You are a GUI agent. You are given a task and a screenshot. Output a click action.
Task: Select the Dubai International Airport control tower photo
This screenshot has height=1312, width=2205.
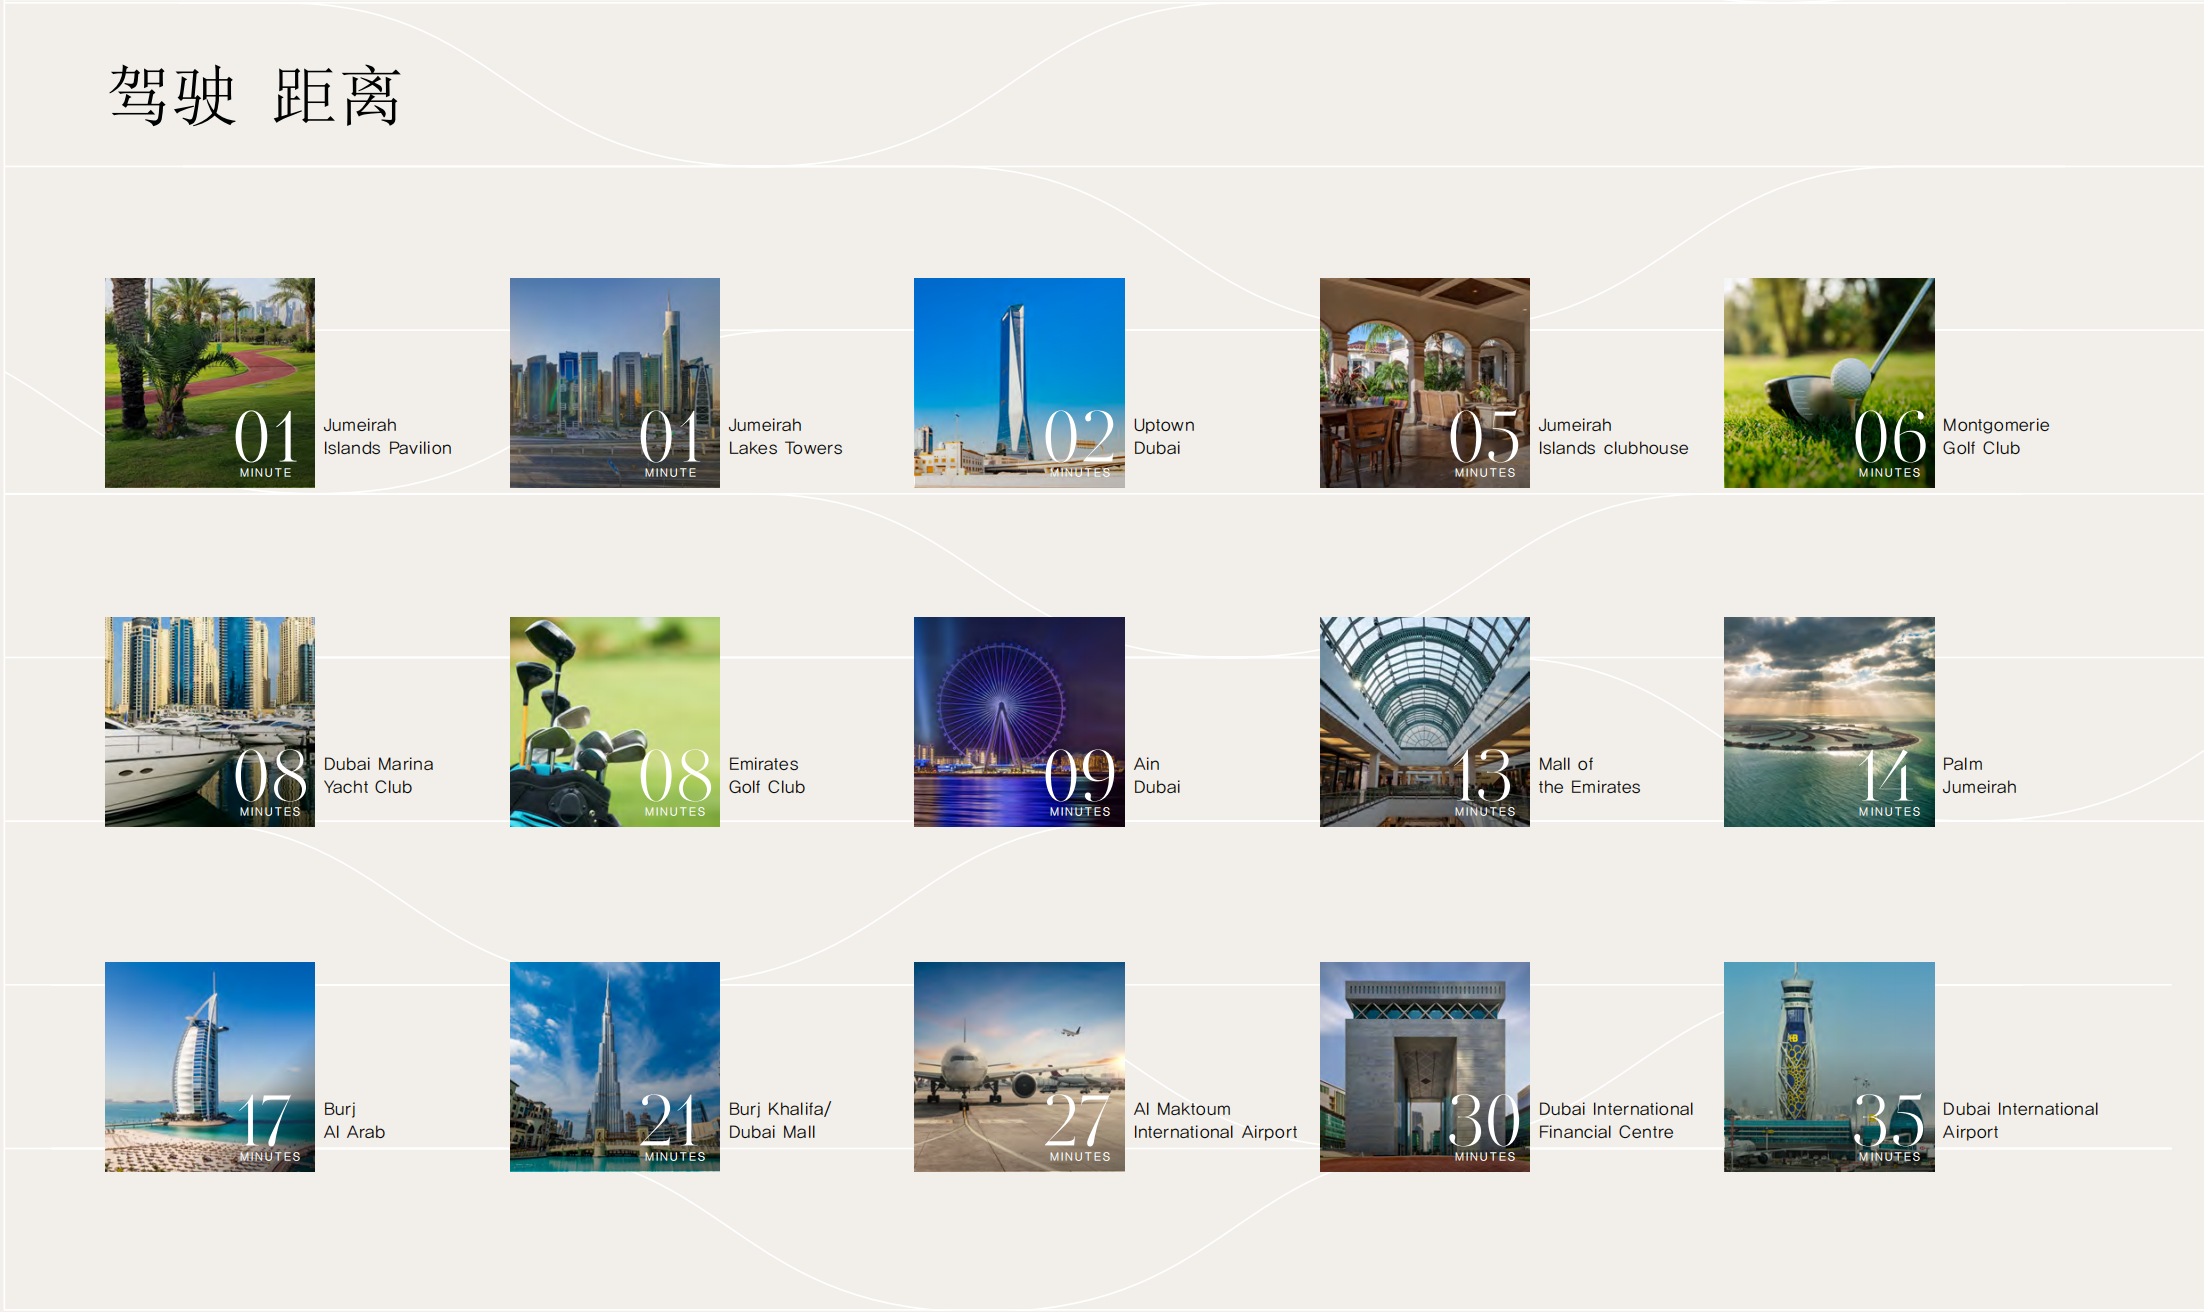pos(1829,1067)
